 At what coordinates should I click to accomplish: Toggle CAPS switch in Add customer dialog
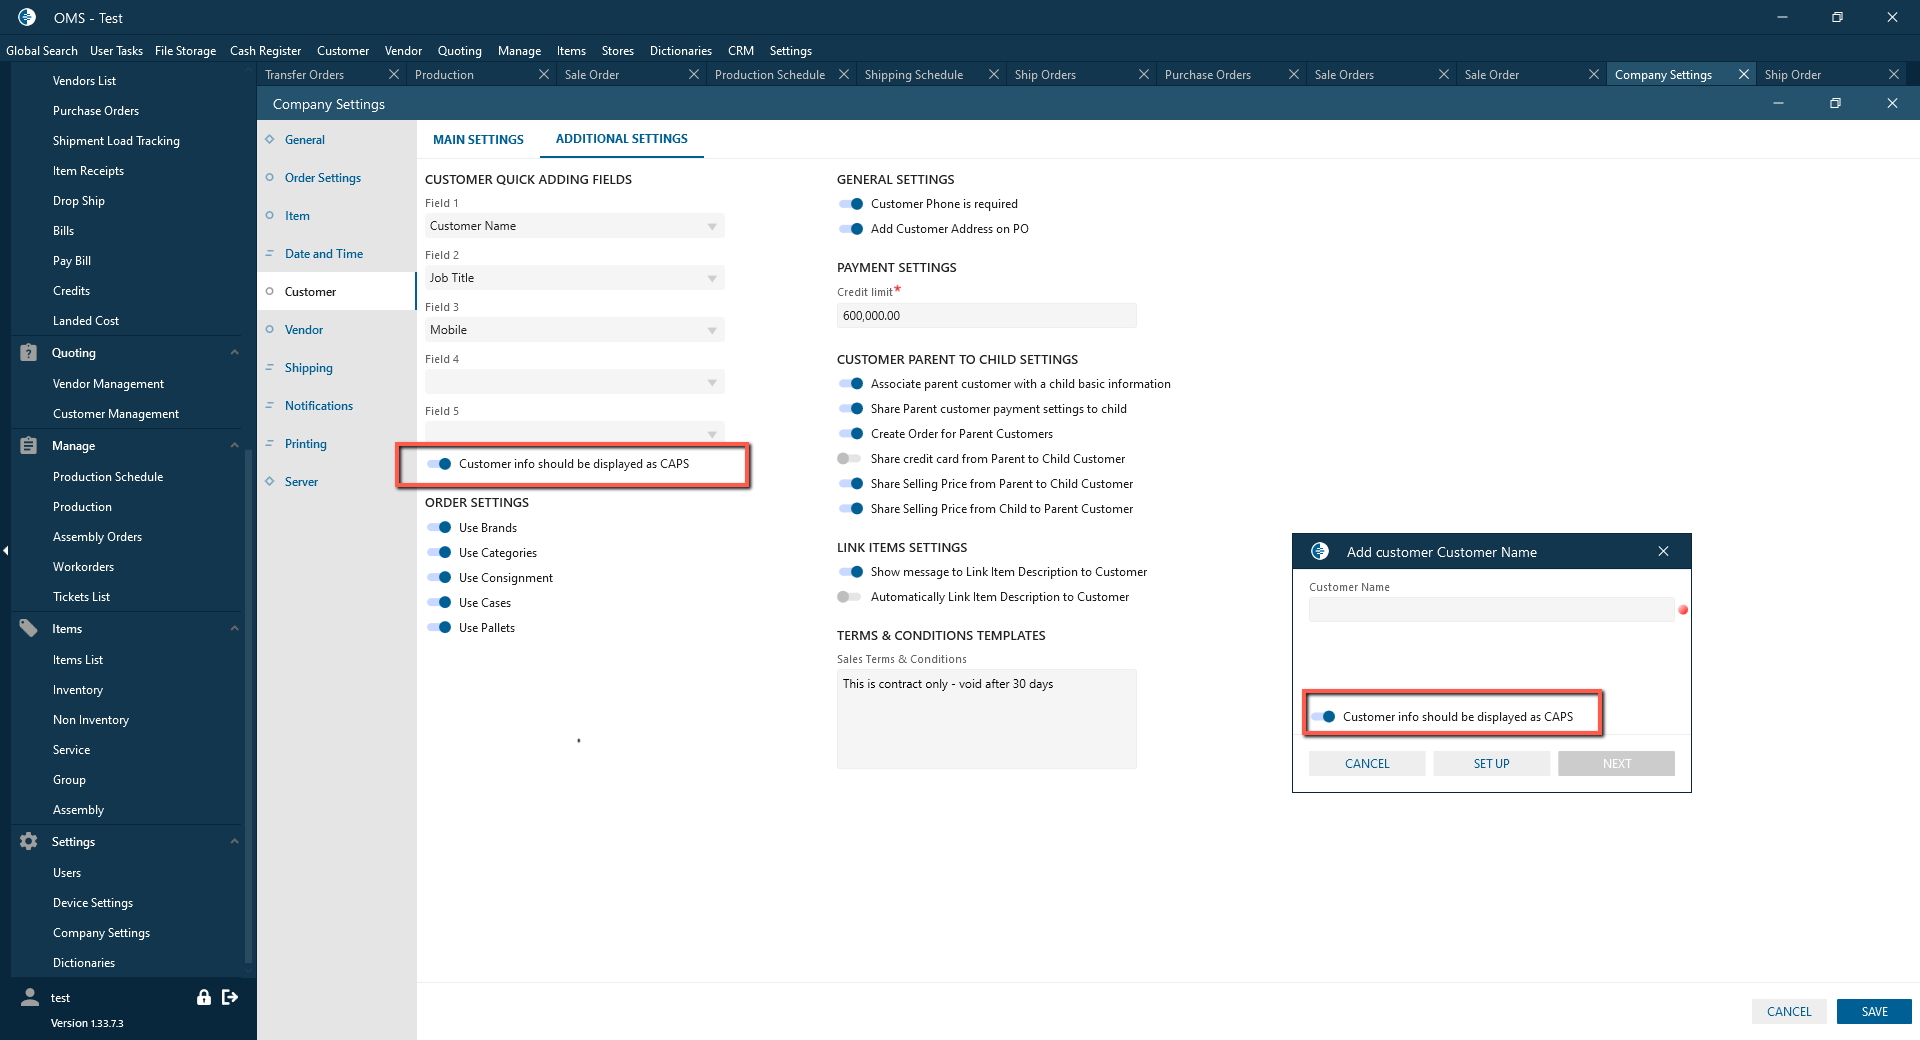pyautogui.click(x=1323, y=717)
